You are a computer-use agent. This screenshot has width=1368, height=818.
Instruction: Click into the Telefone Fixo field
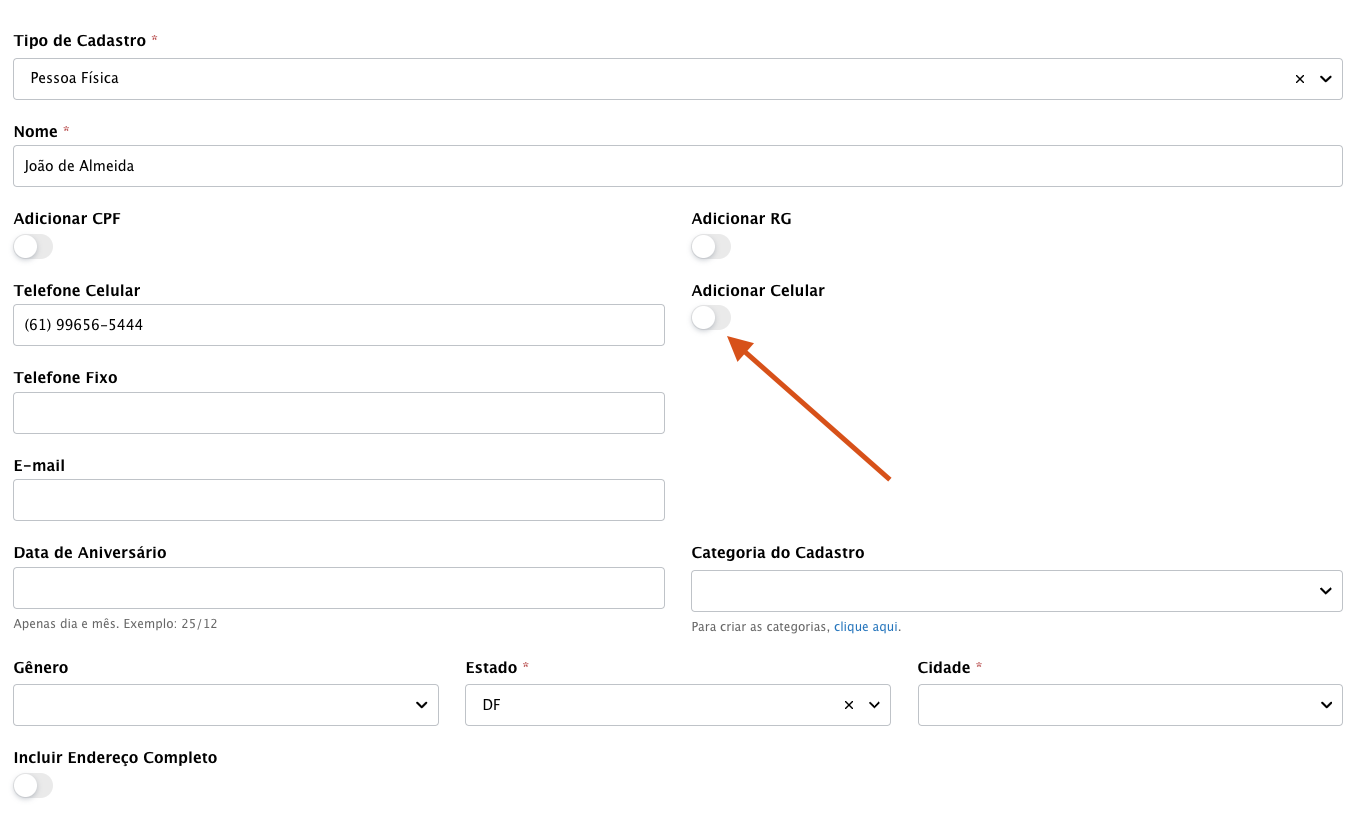point(338,413)
